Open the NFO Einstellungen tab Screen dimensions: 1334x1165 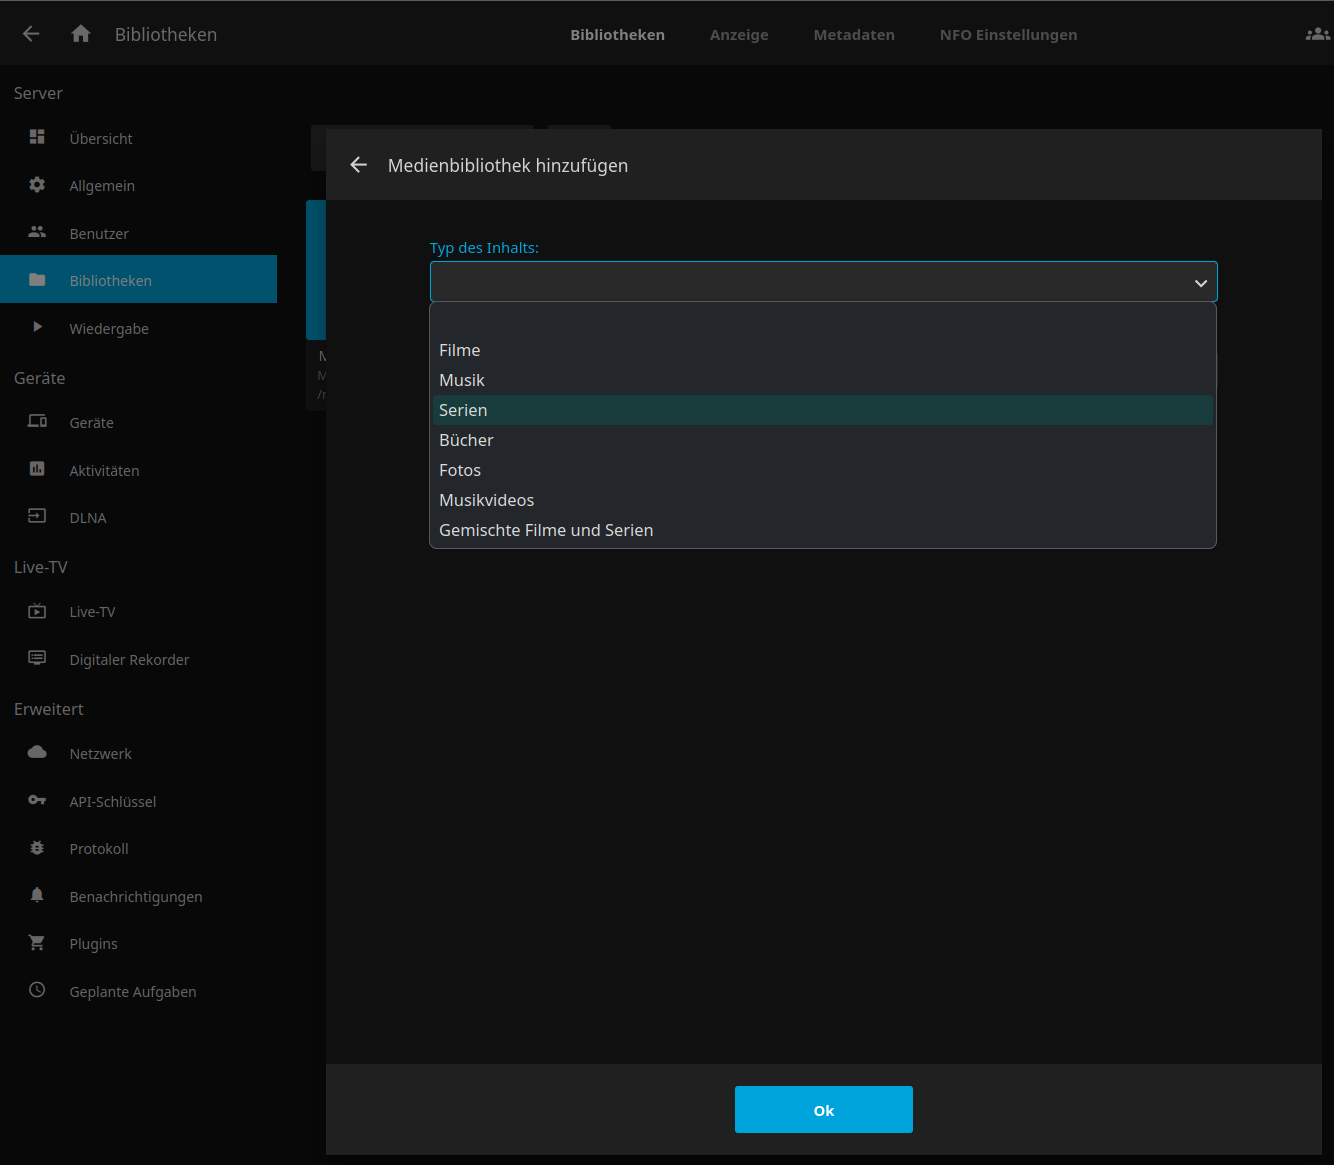(x=1008, y=35)
